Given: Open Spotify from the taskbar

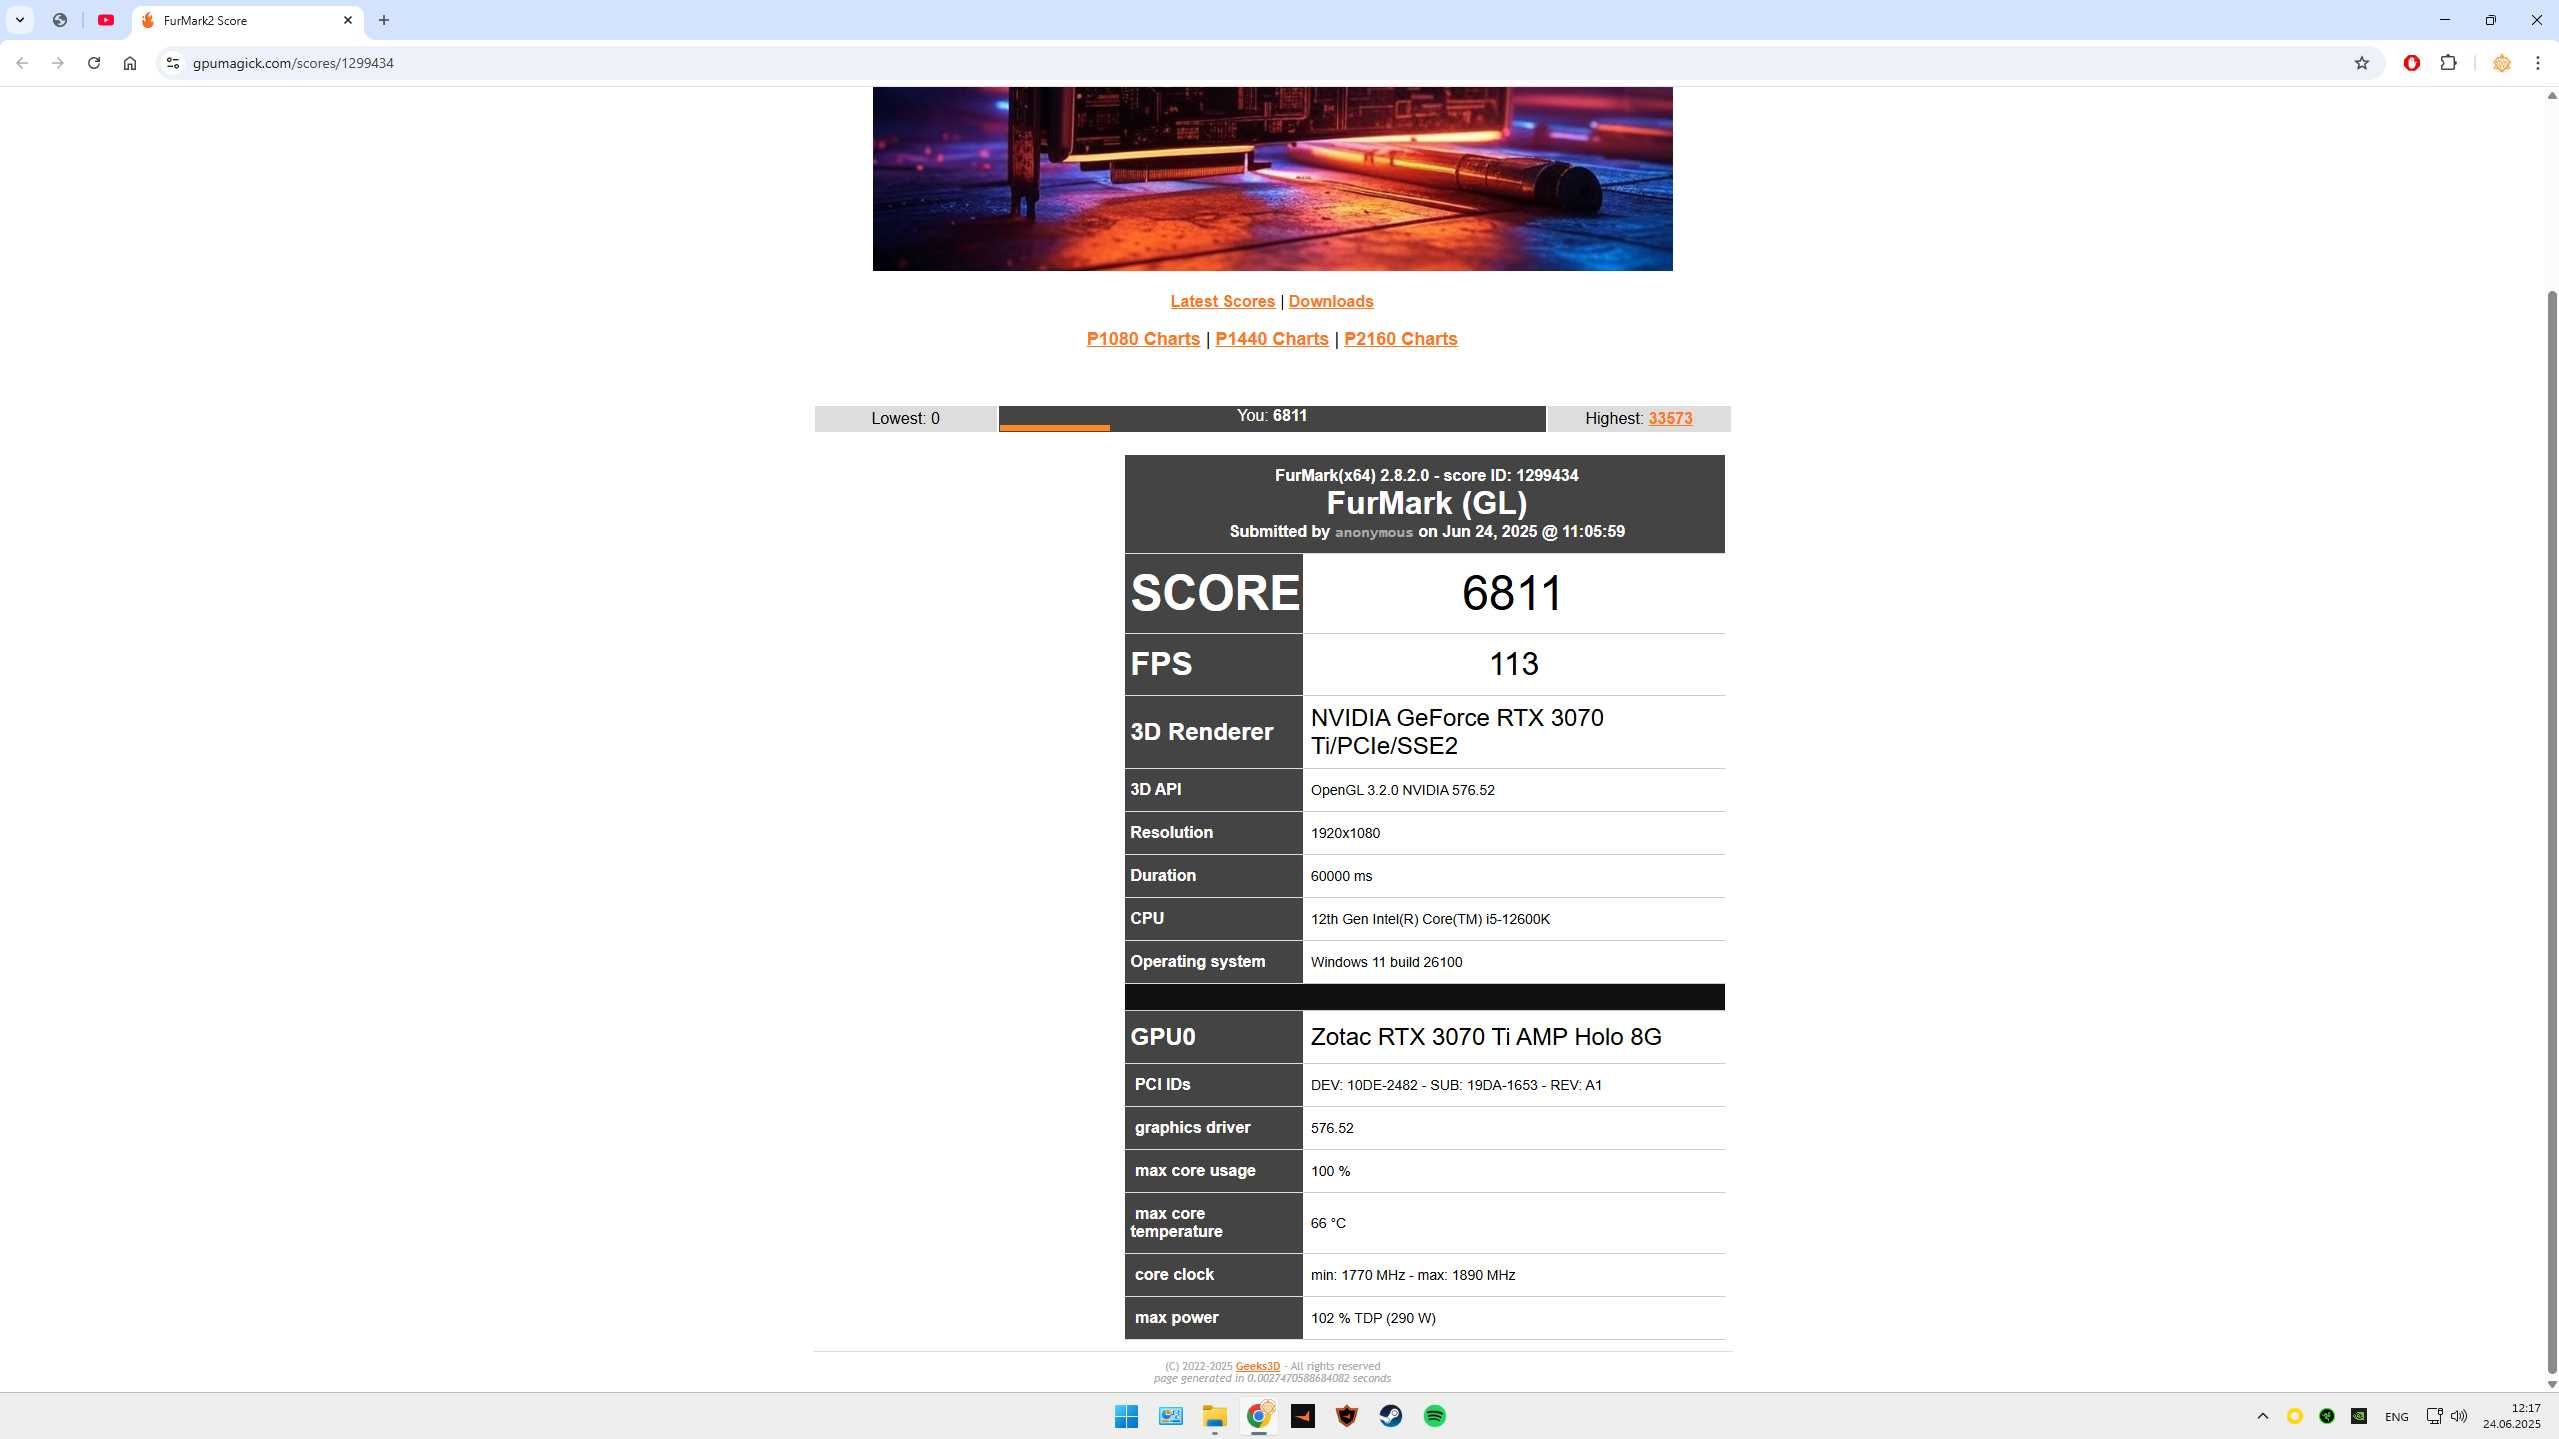Looking at the screenshot, I should tap(1434, 1416).
